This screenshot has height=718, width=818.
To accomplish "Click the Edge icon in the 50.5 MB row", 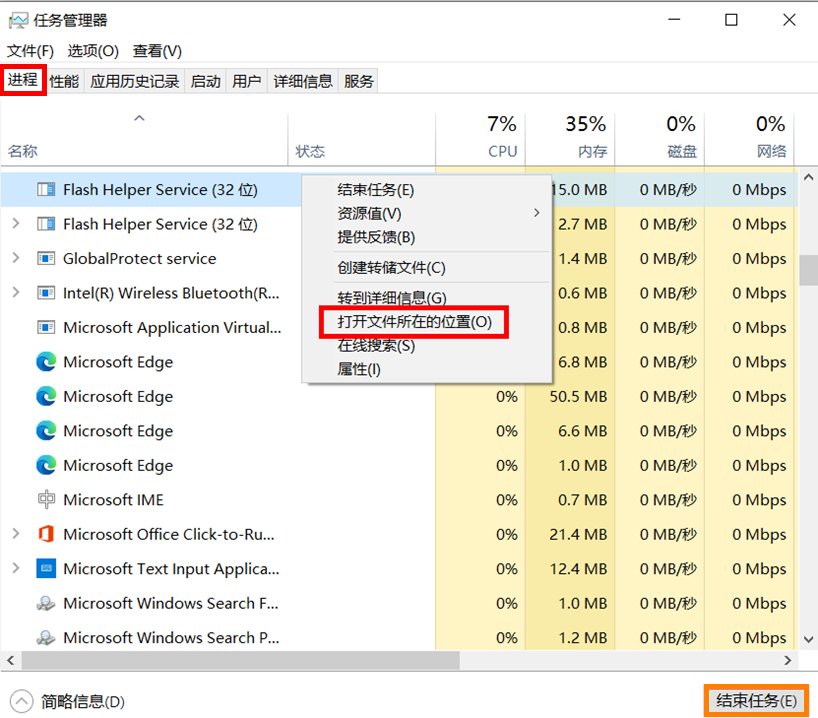I will [46, 396].
